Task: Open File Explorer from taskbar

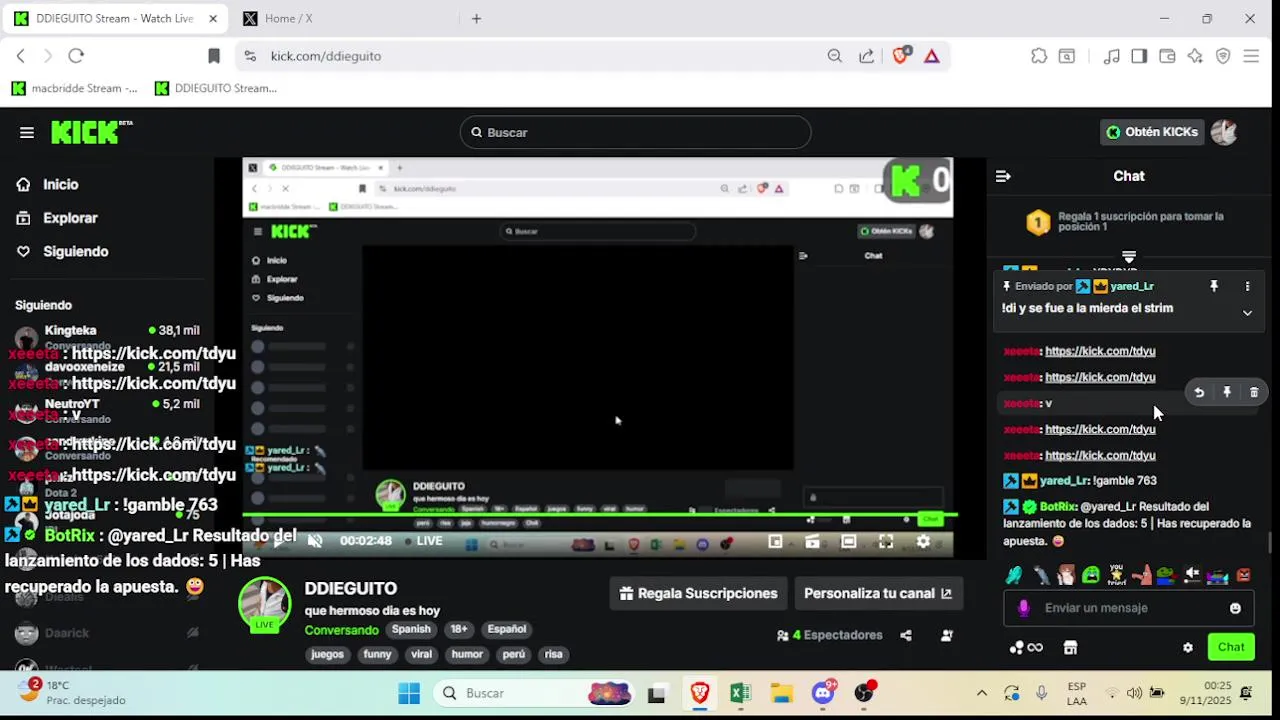Action: tap(782, 693)
